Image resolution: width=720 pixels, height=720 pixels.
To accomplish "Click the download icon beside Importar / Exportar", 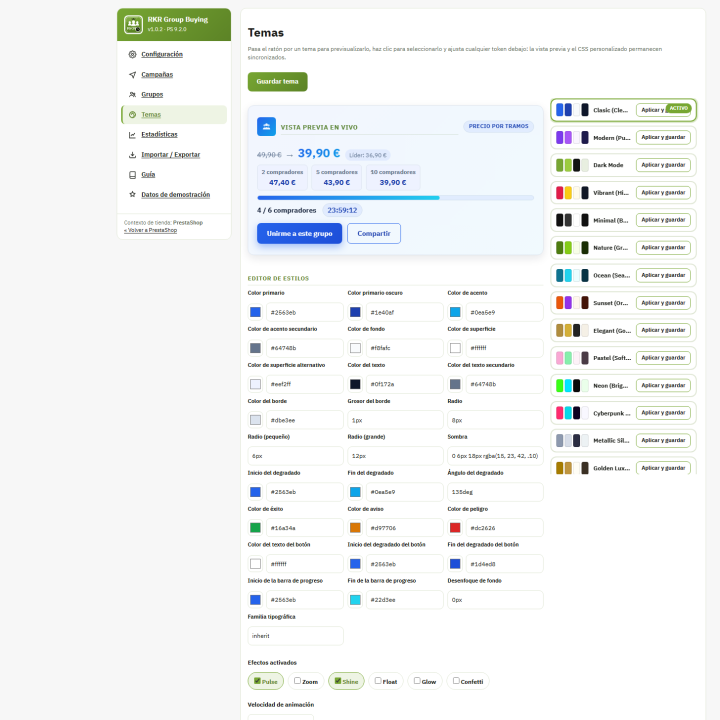I will (132, 155).
